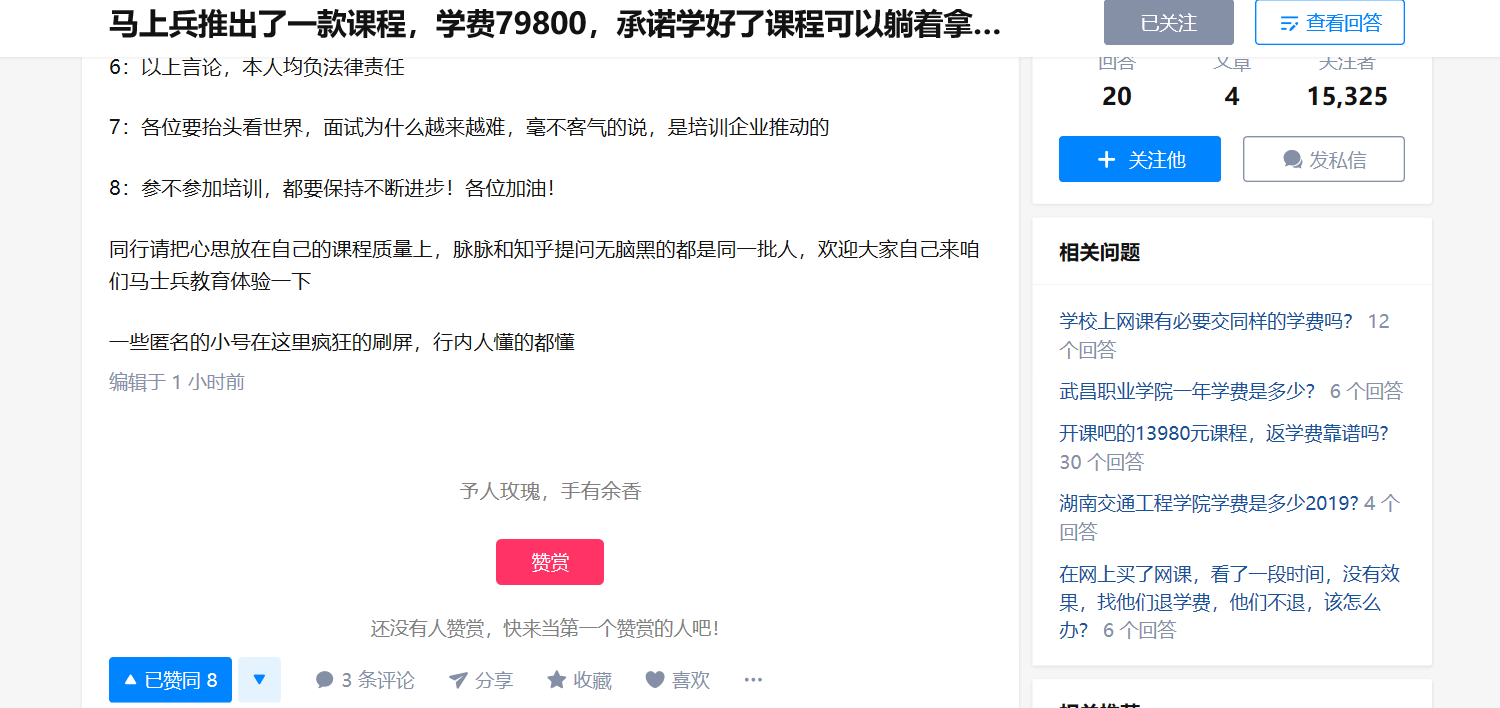Screen dimensions: 1500x708
Task: Click the list icon on 查看回答
Action: [x=1290, y=23]
